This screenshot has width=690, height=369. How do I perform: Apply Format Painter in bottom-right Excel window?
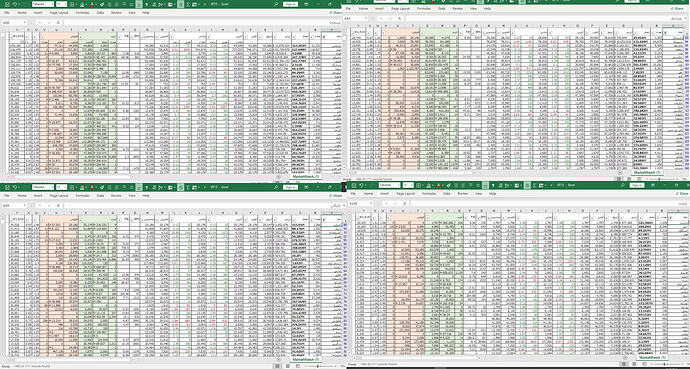pos(448,185)
